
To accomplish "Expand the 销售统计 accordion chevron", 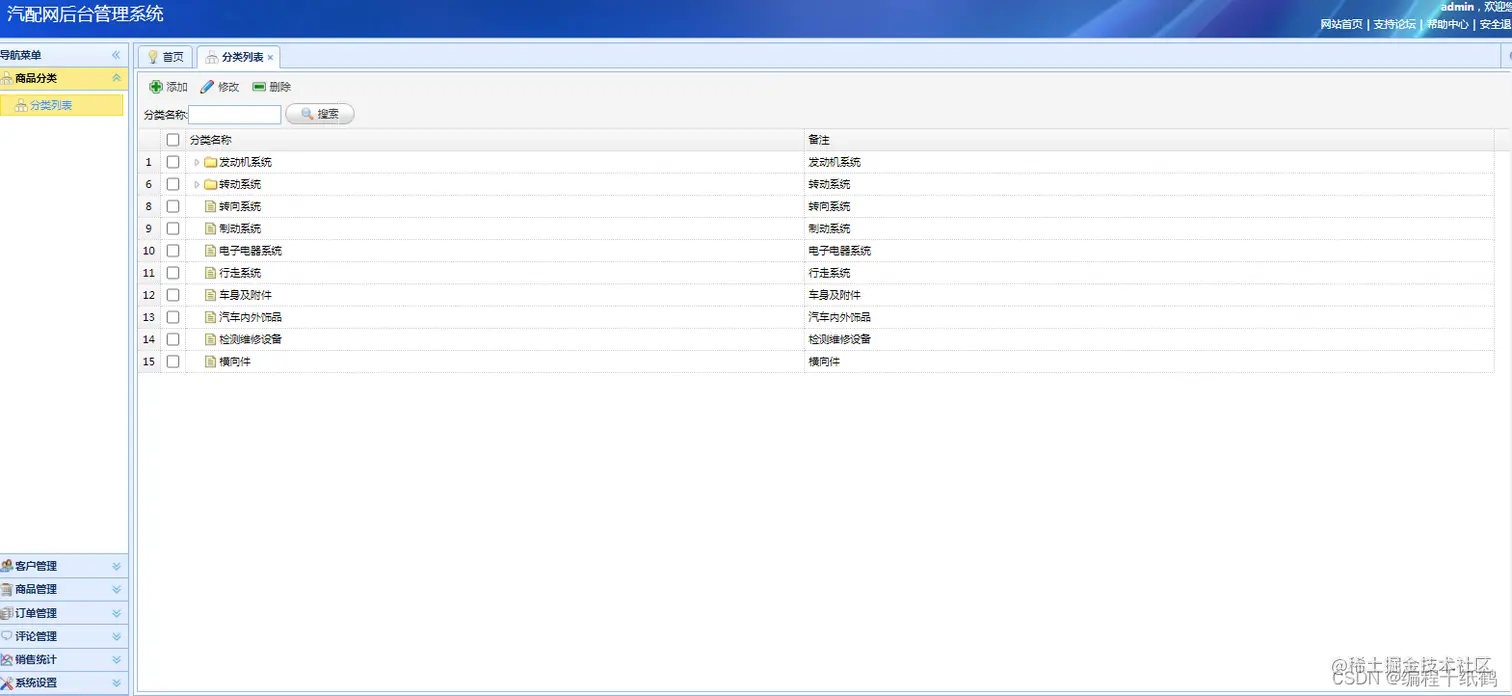I will click(116, 660).
